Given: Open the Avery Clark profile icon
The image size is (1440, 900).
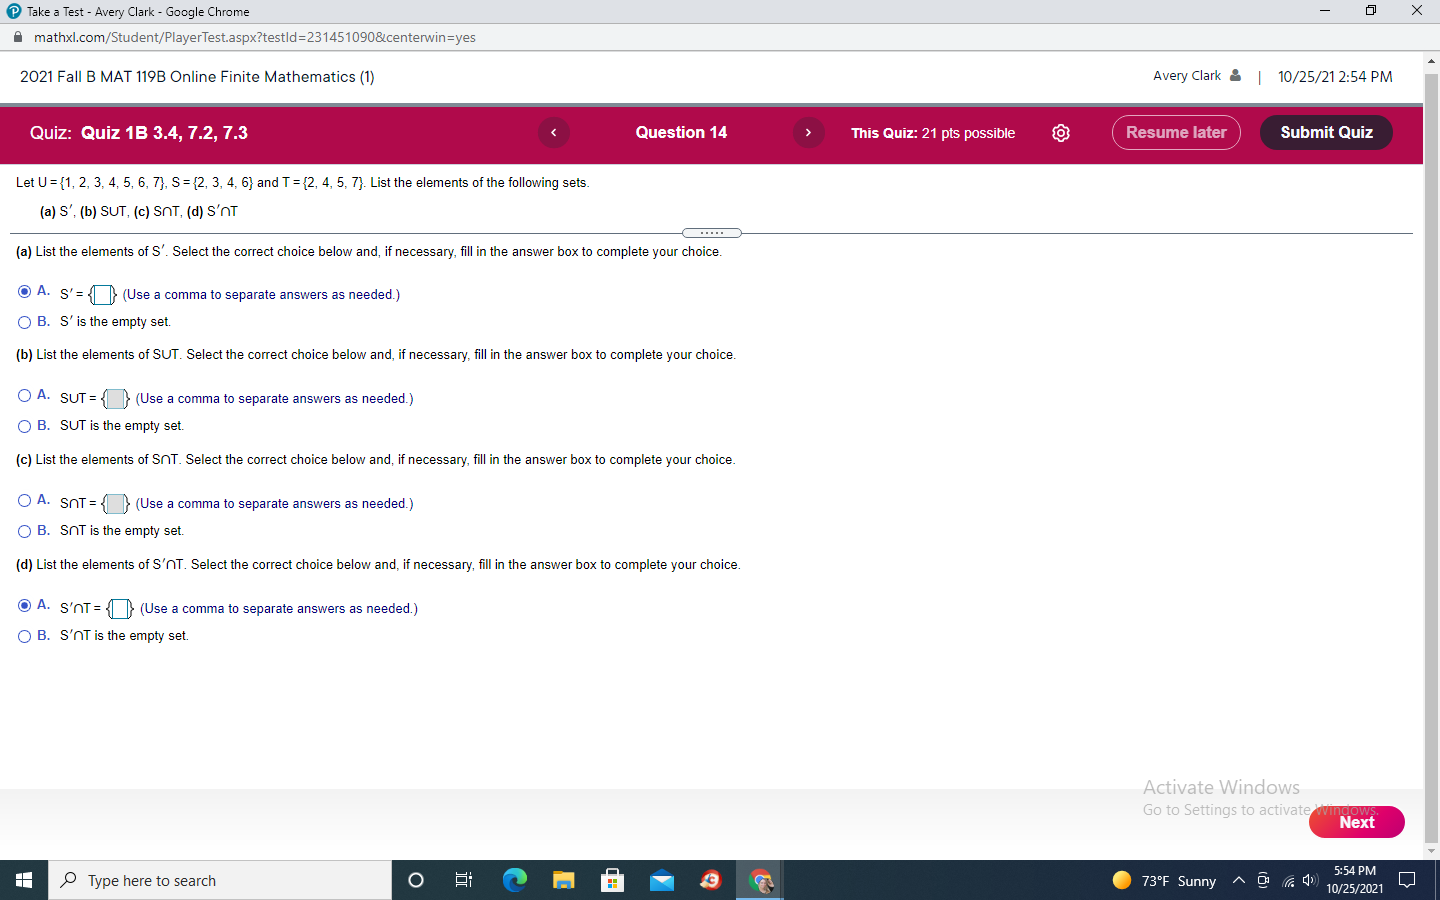Looking at the screenshot, I should point(1237,75).
